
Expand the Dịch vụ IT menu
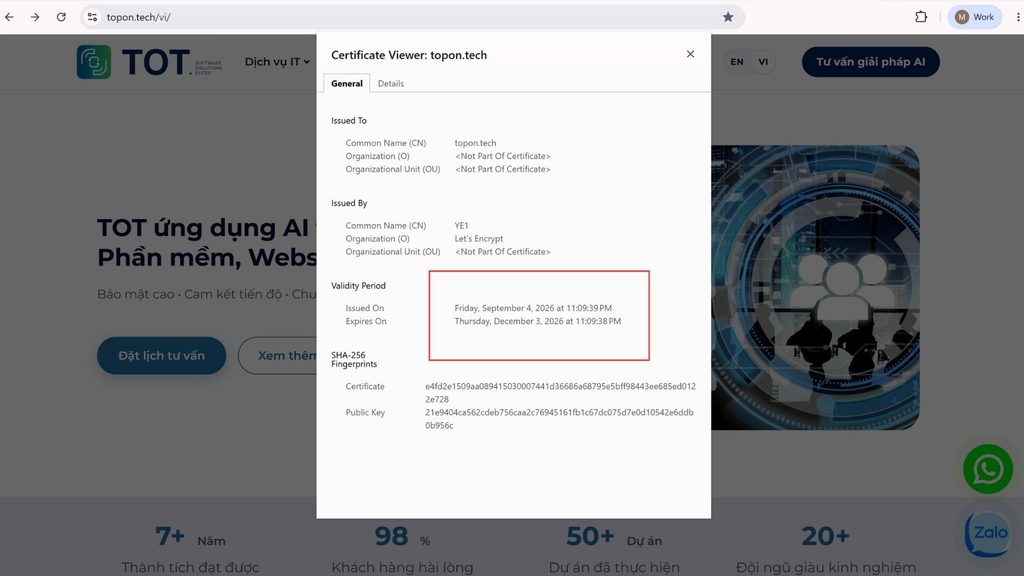[x=277, y=62]
